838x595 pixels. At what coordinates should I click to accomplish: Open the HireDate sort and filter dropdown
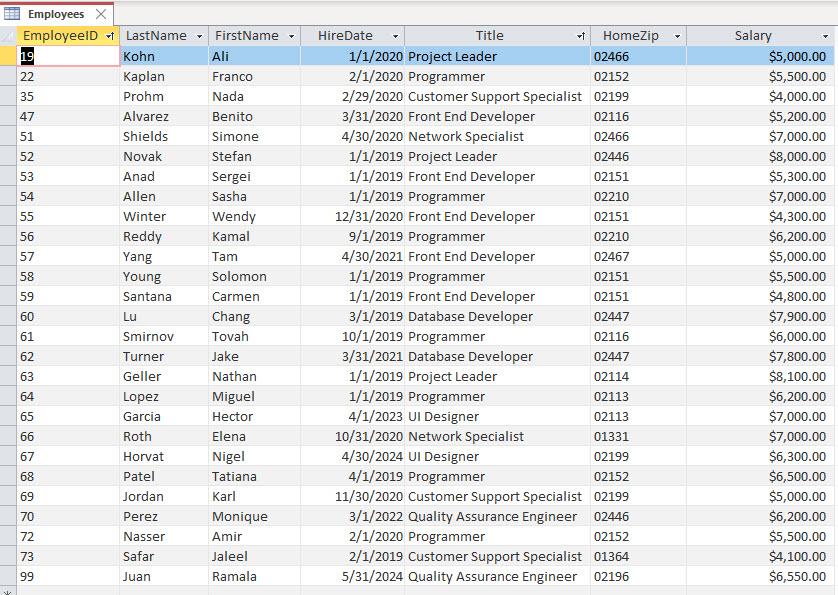(396, 35)
